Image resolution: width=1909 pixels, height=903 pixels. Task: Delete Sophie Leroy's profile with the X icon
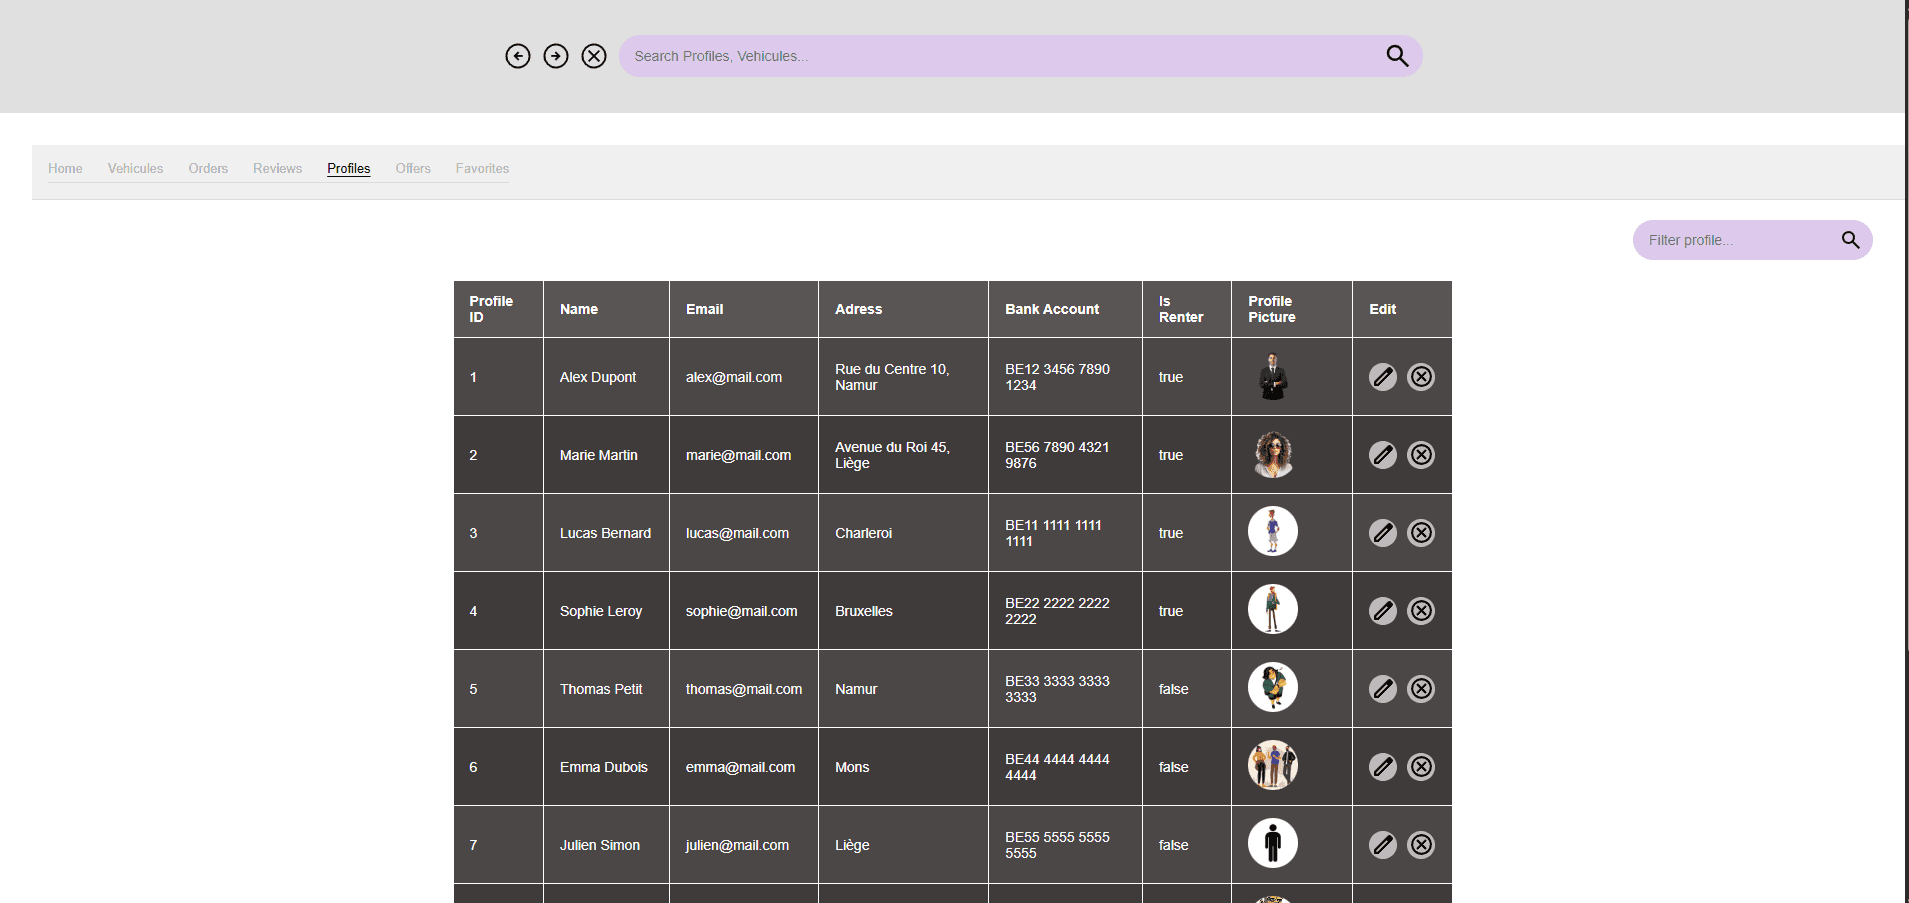click(1421, 611)
